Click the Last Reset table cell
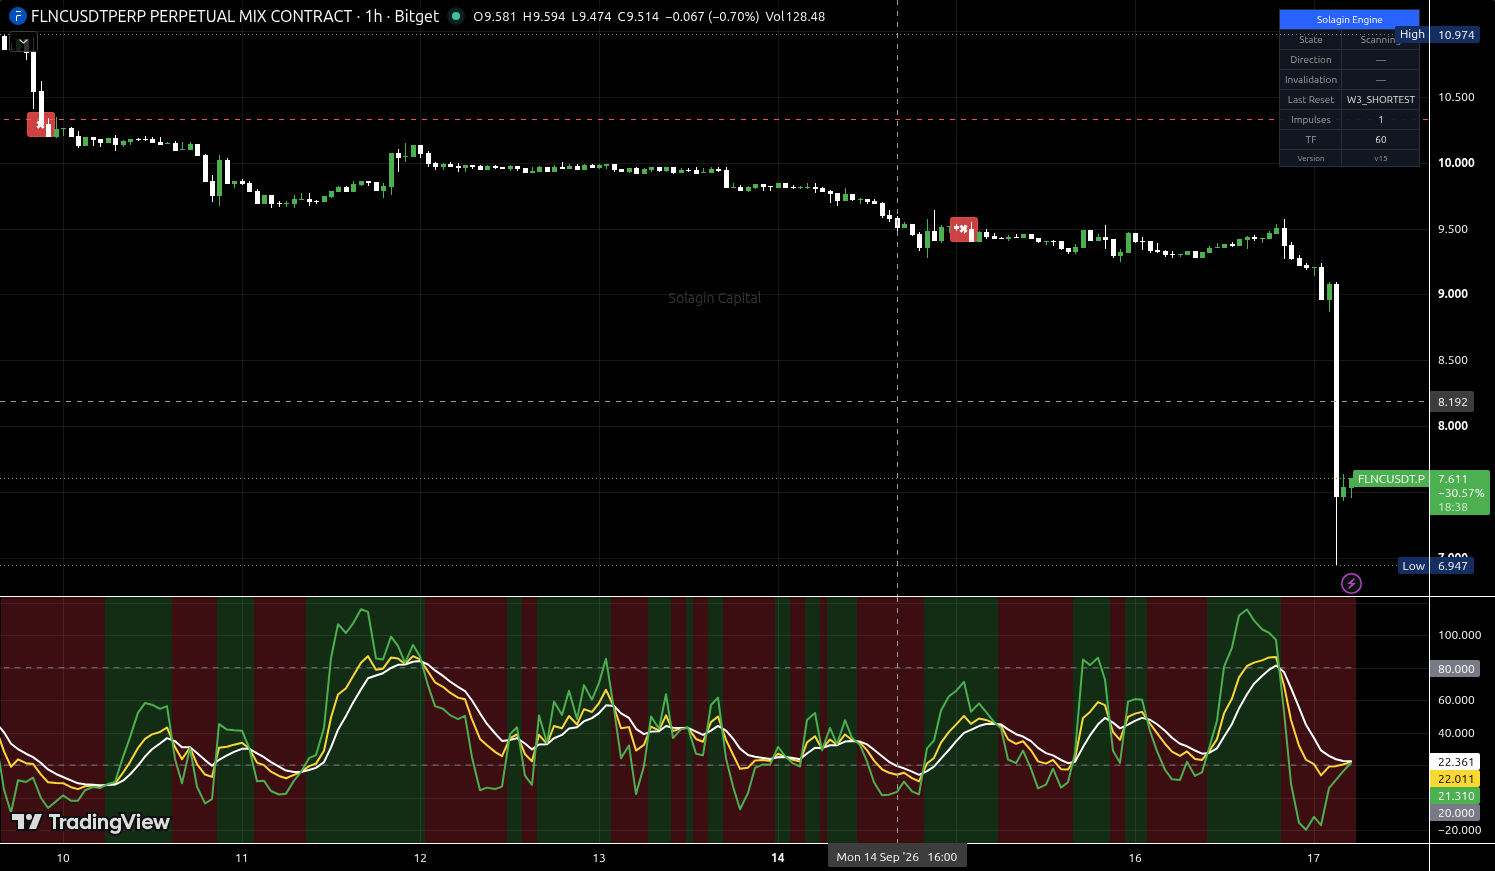The height and width of the screenshot is (871, 1495). [1310, 99]
